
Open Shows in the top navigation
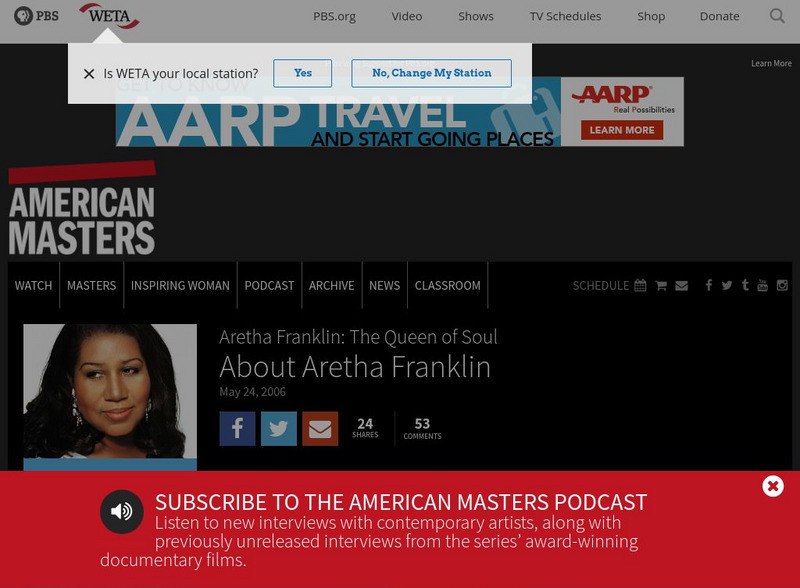pos(476,16)
